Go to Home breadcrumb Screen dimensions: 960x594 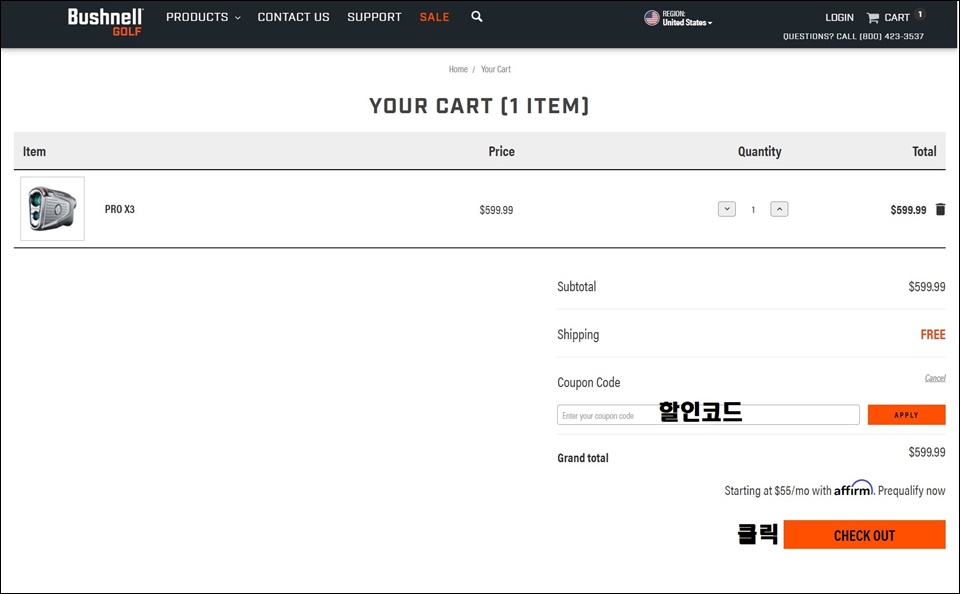pyautogui.click(x=458, y=69)
